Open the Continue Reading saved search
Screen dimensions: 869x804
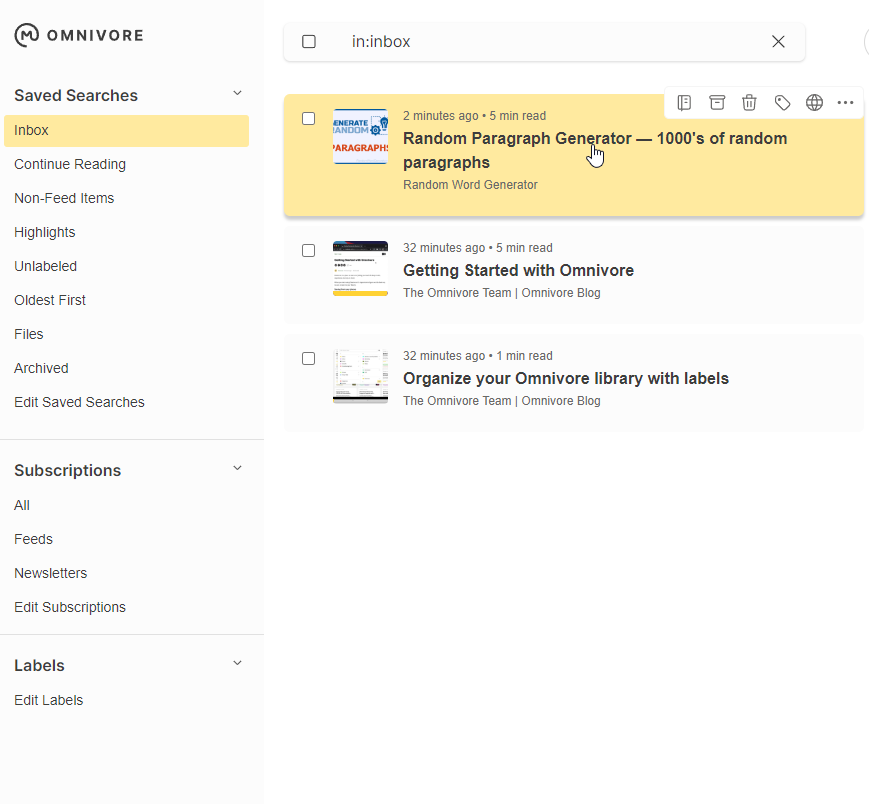click(x=70, y=164)
